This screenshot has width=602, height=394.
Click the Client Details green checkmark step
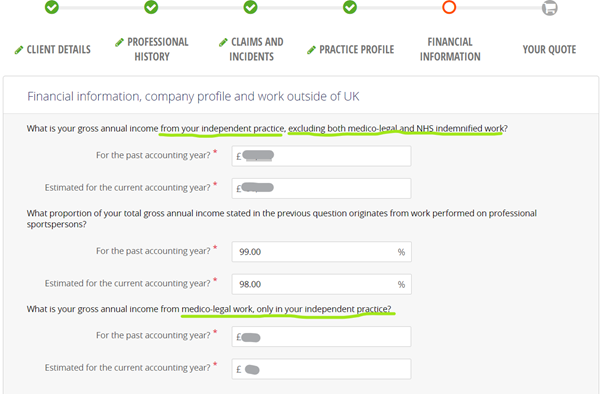tap(52, 7)
